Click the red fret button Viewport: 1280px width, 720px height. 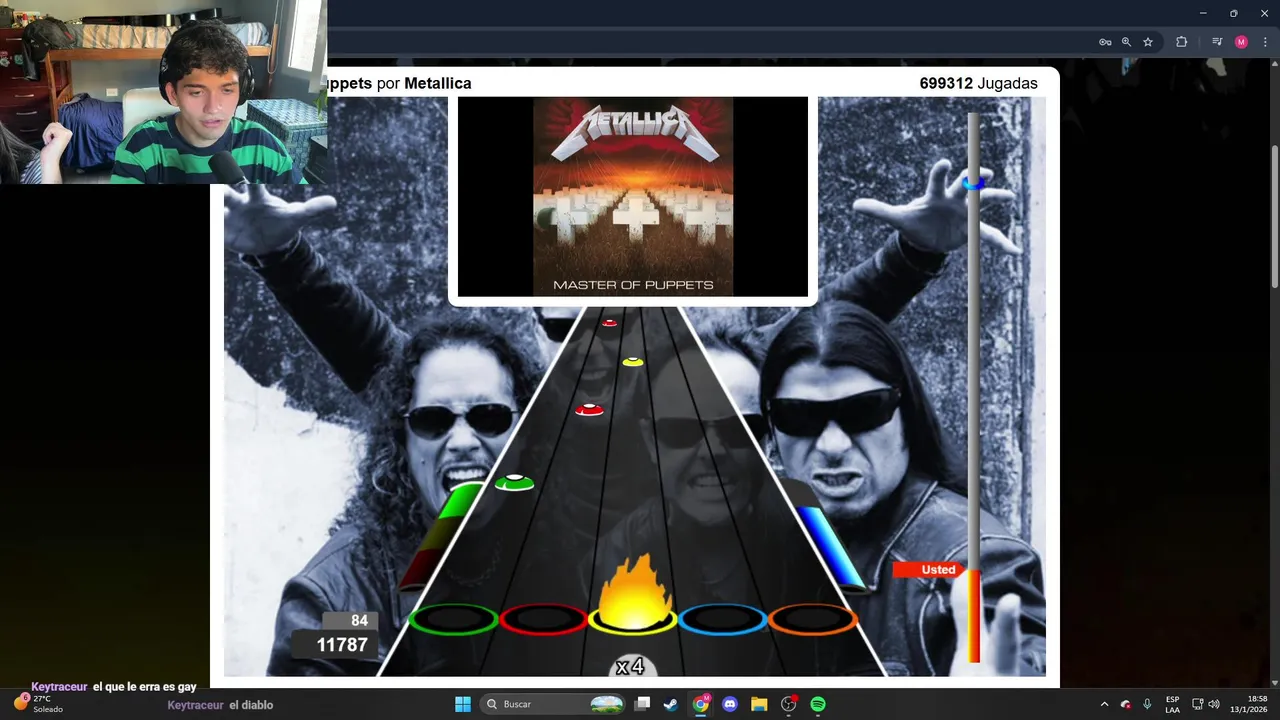point(543,620)
